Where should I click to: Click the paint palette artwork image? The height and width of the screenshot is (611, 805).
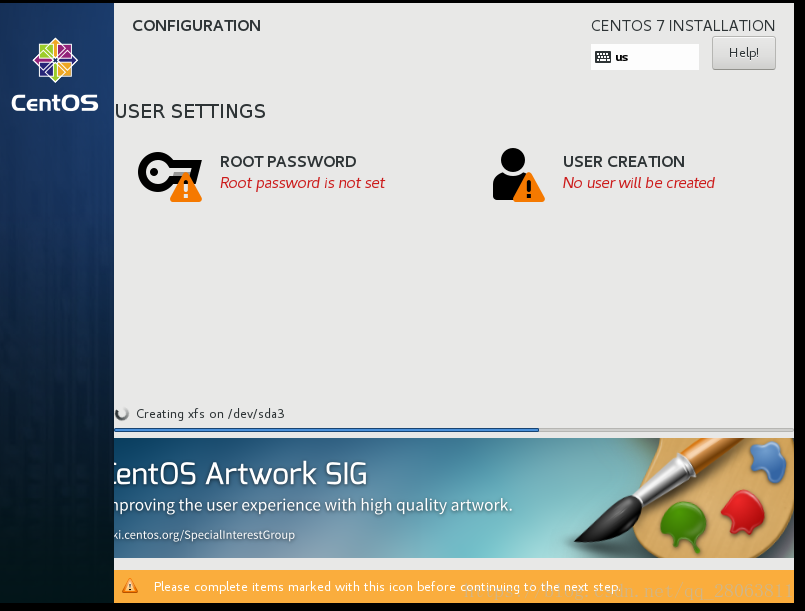(685, 498)
